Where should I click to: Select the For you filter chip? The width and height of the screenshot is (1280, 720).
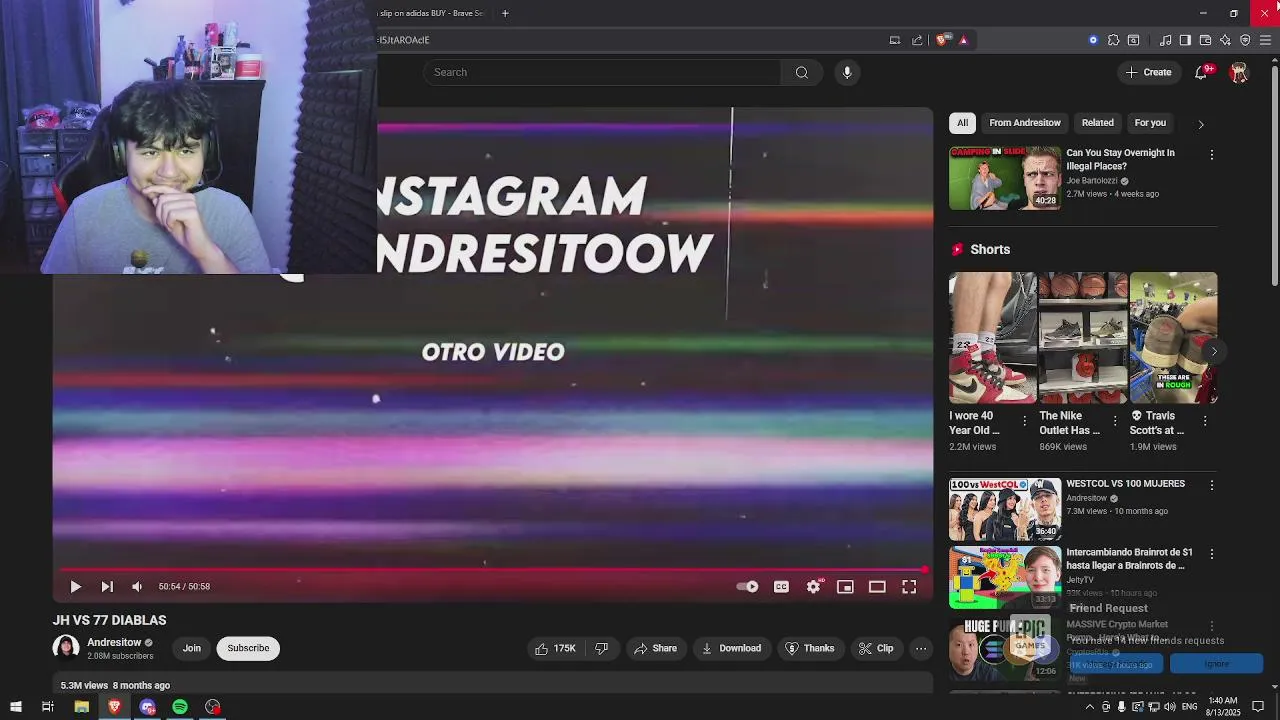(1150, 123)
